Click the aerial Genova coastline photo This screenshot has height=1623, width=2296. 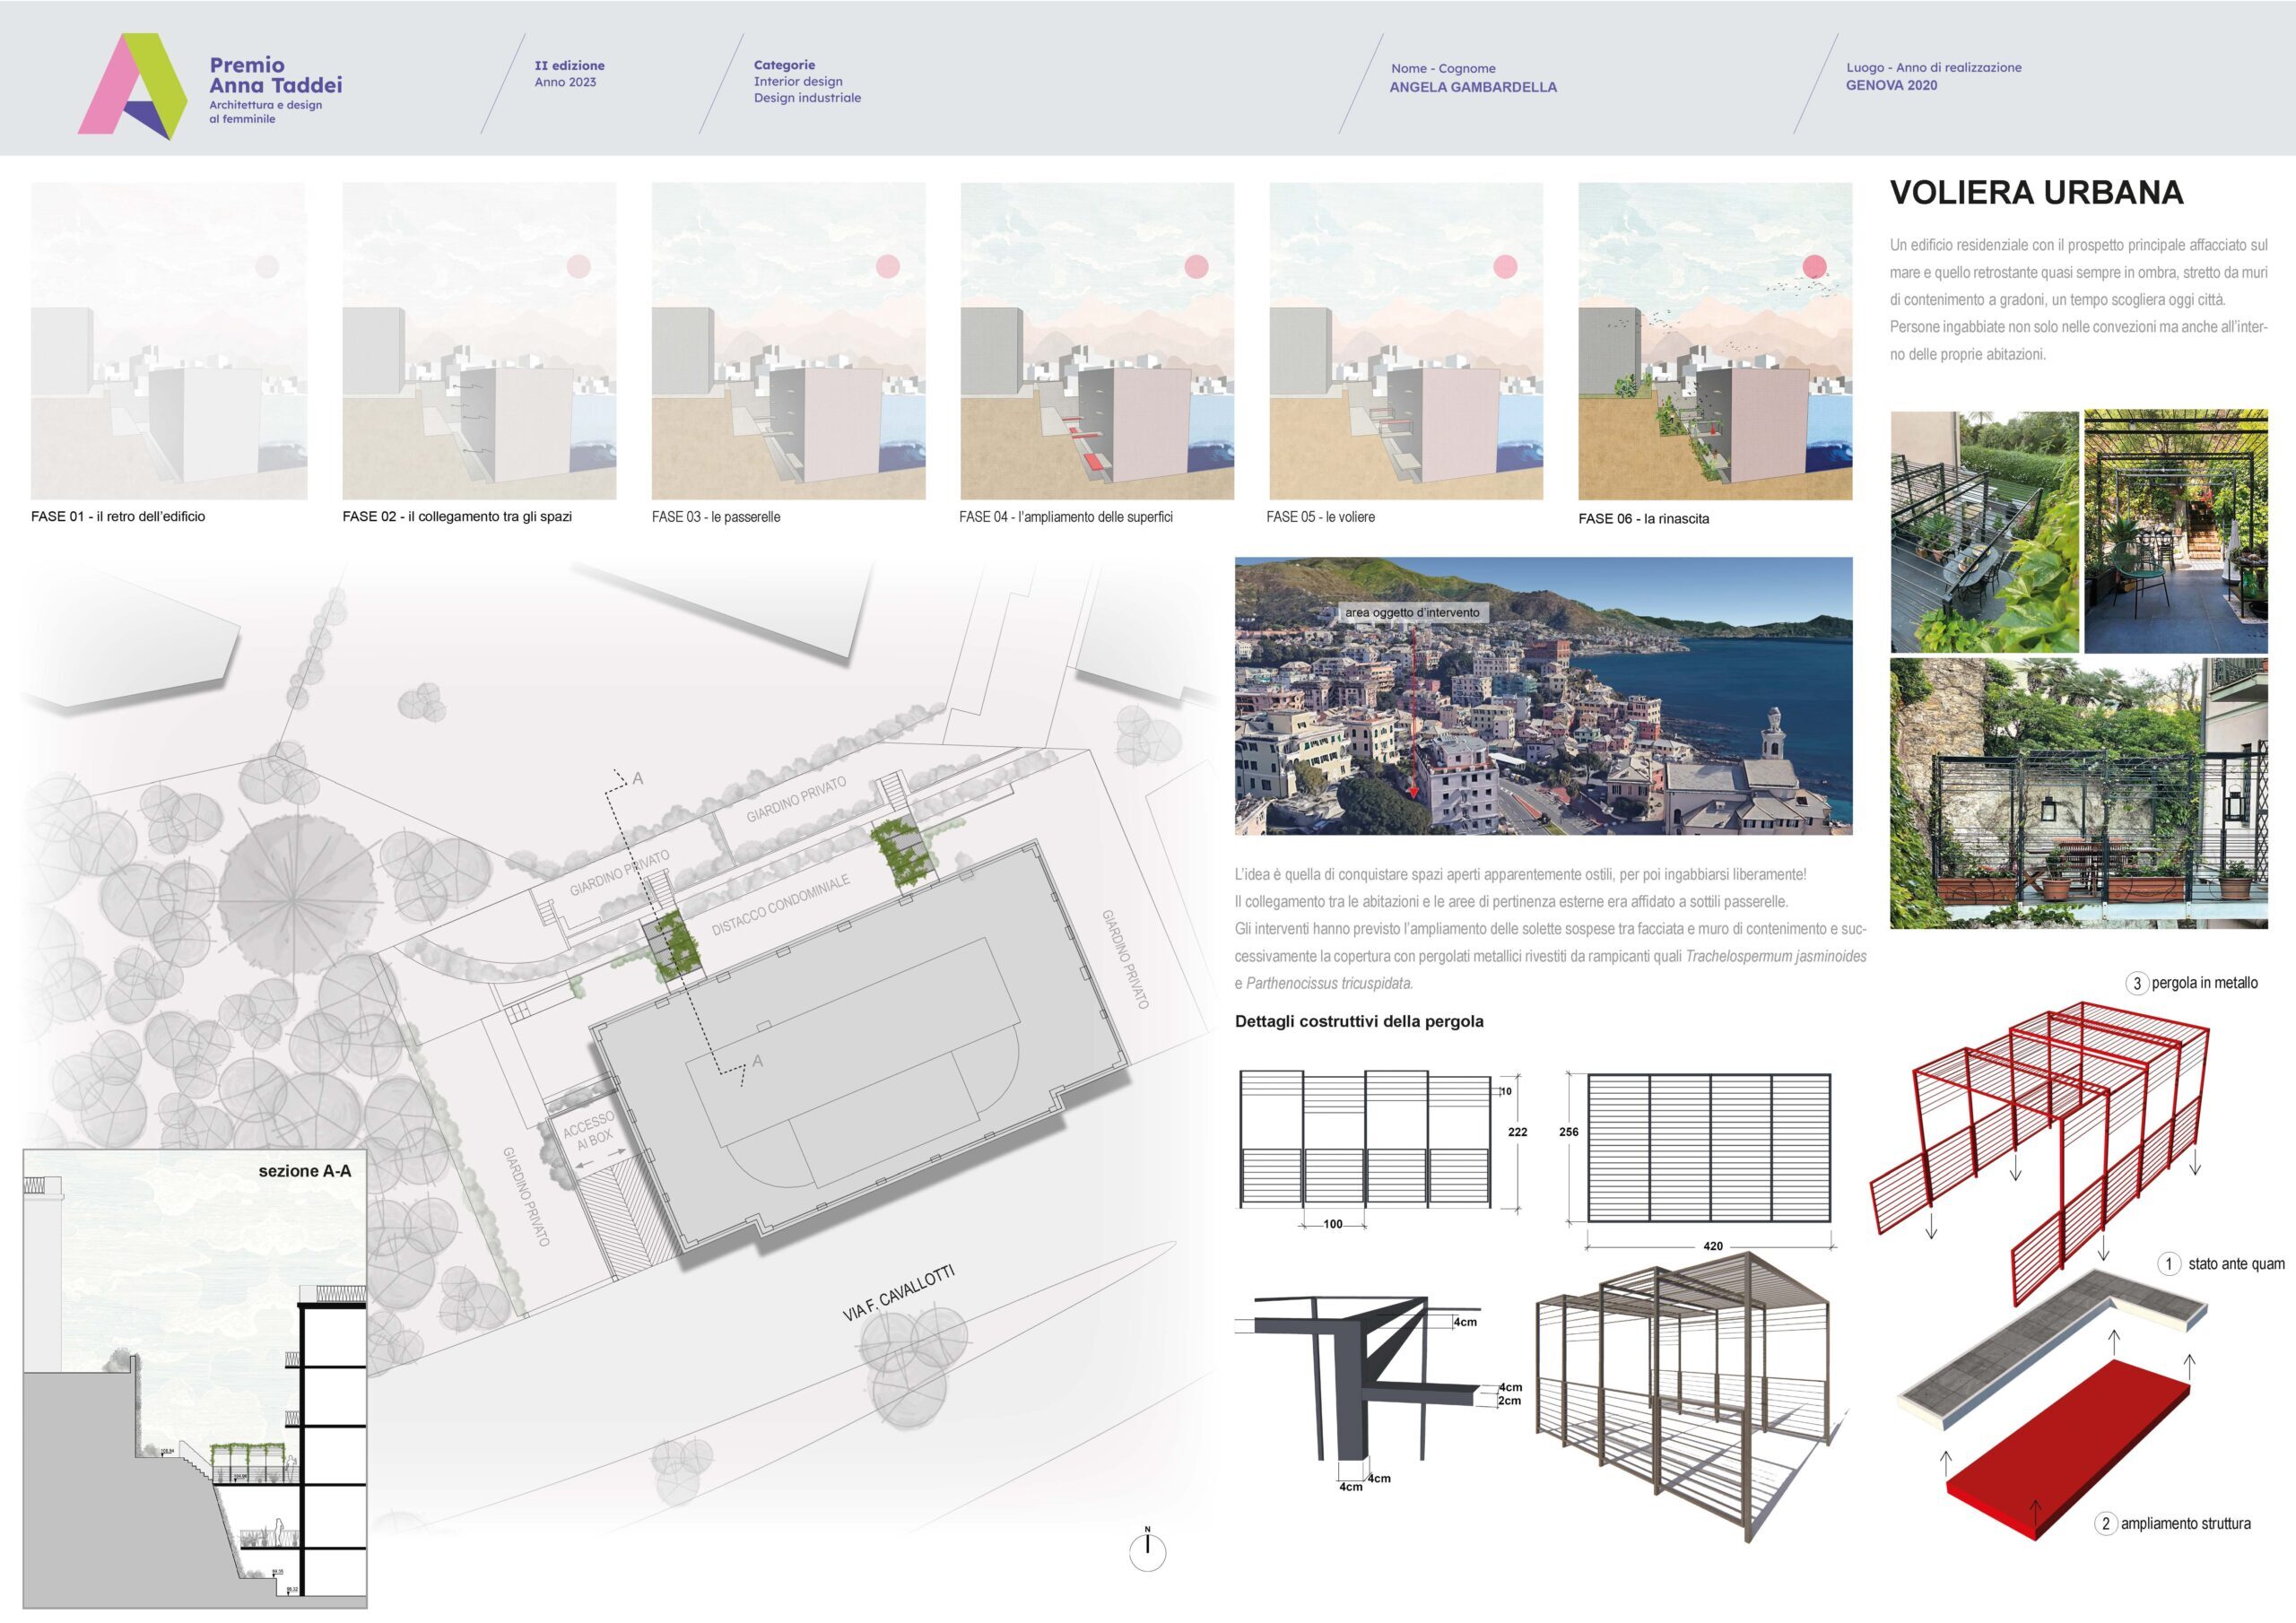[x=1543, y=696]
